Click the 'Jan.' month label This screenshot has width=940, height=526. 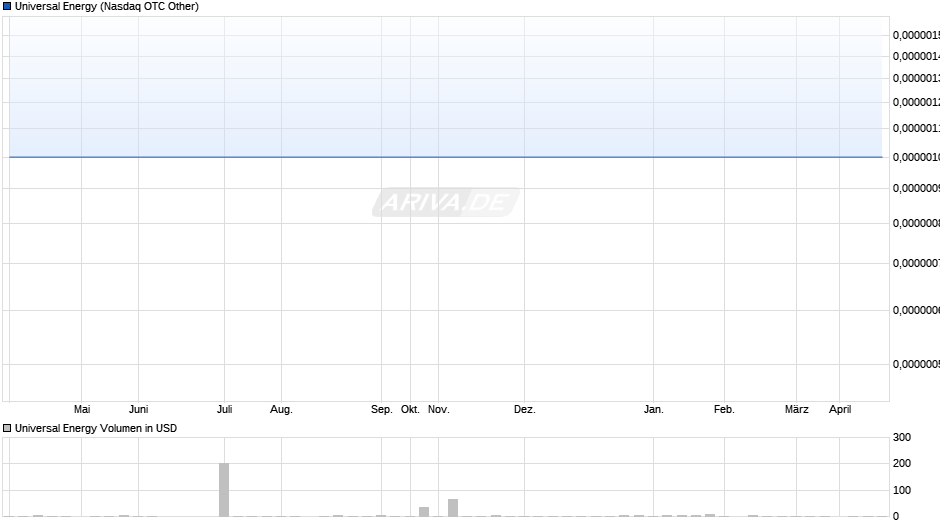click(x=653, y=409)
